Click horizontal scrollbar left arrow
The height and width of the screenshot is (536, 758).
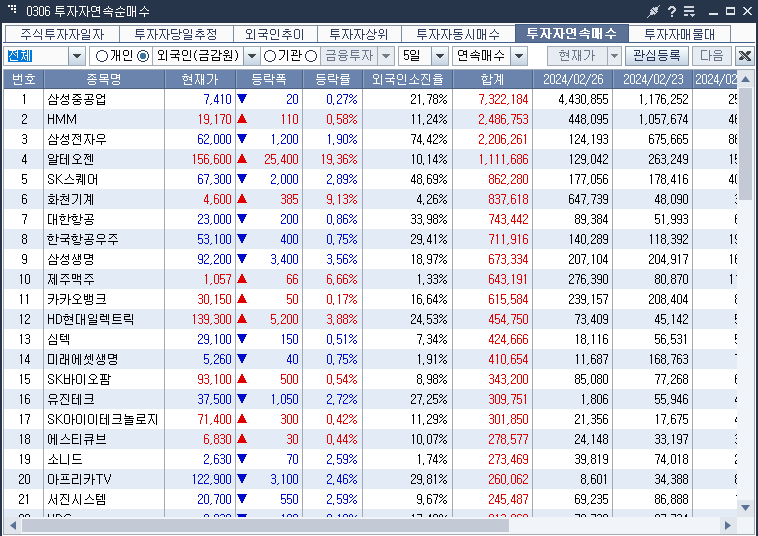point(13,525)
